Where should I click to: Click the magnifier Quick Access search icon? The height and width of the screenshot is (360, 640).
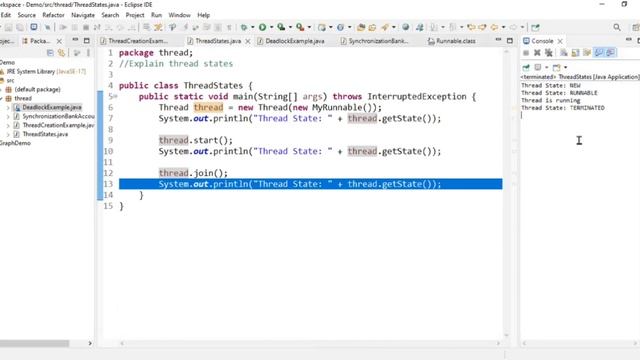(617, 27)
